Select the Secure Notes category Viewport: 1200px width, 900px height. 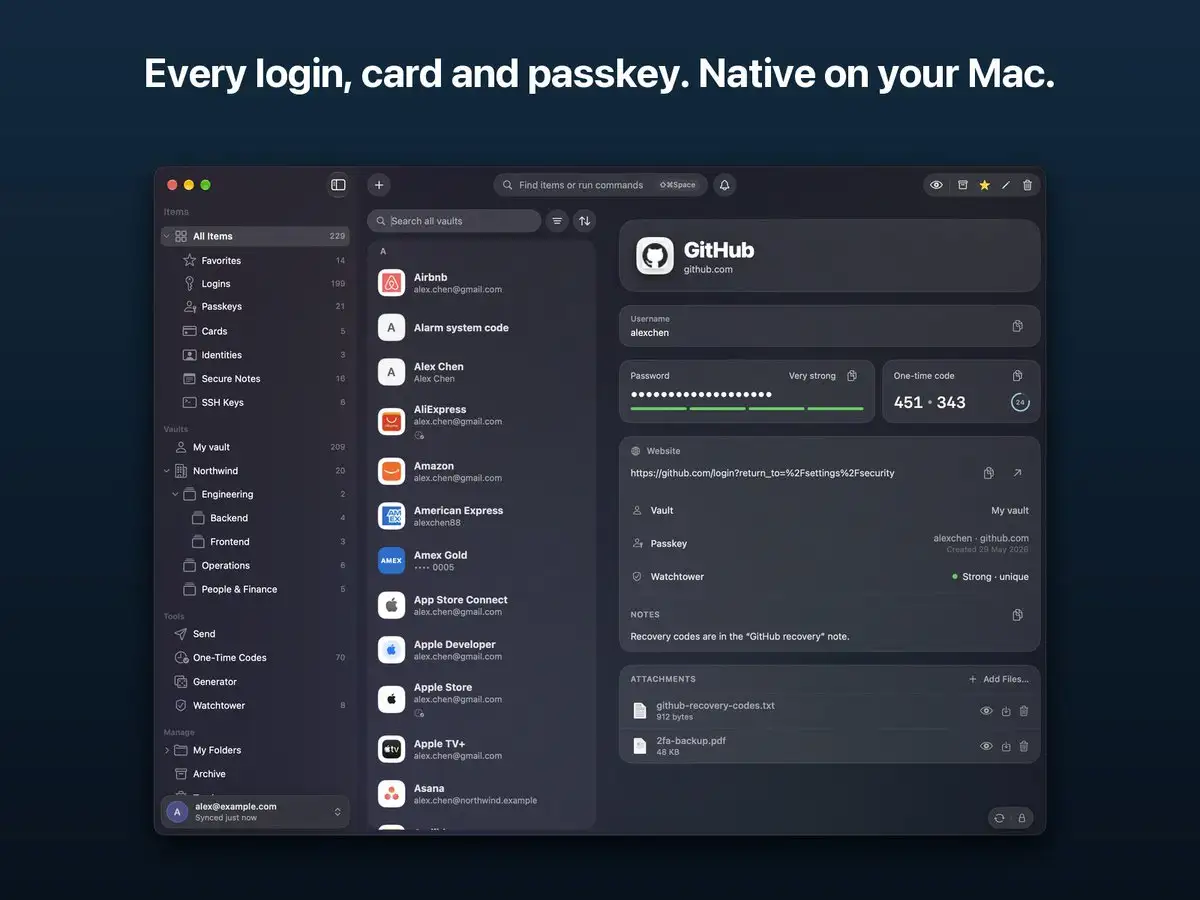[255, 379]
